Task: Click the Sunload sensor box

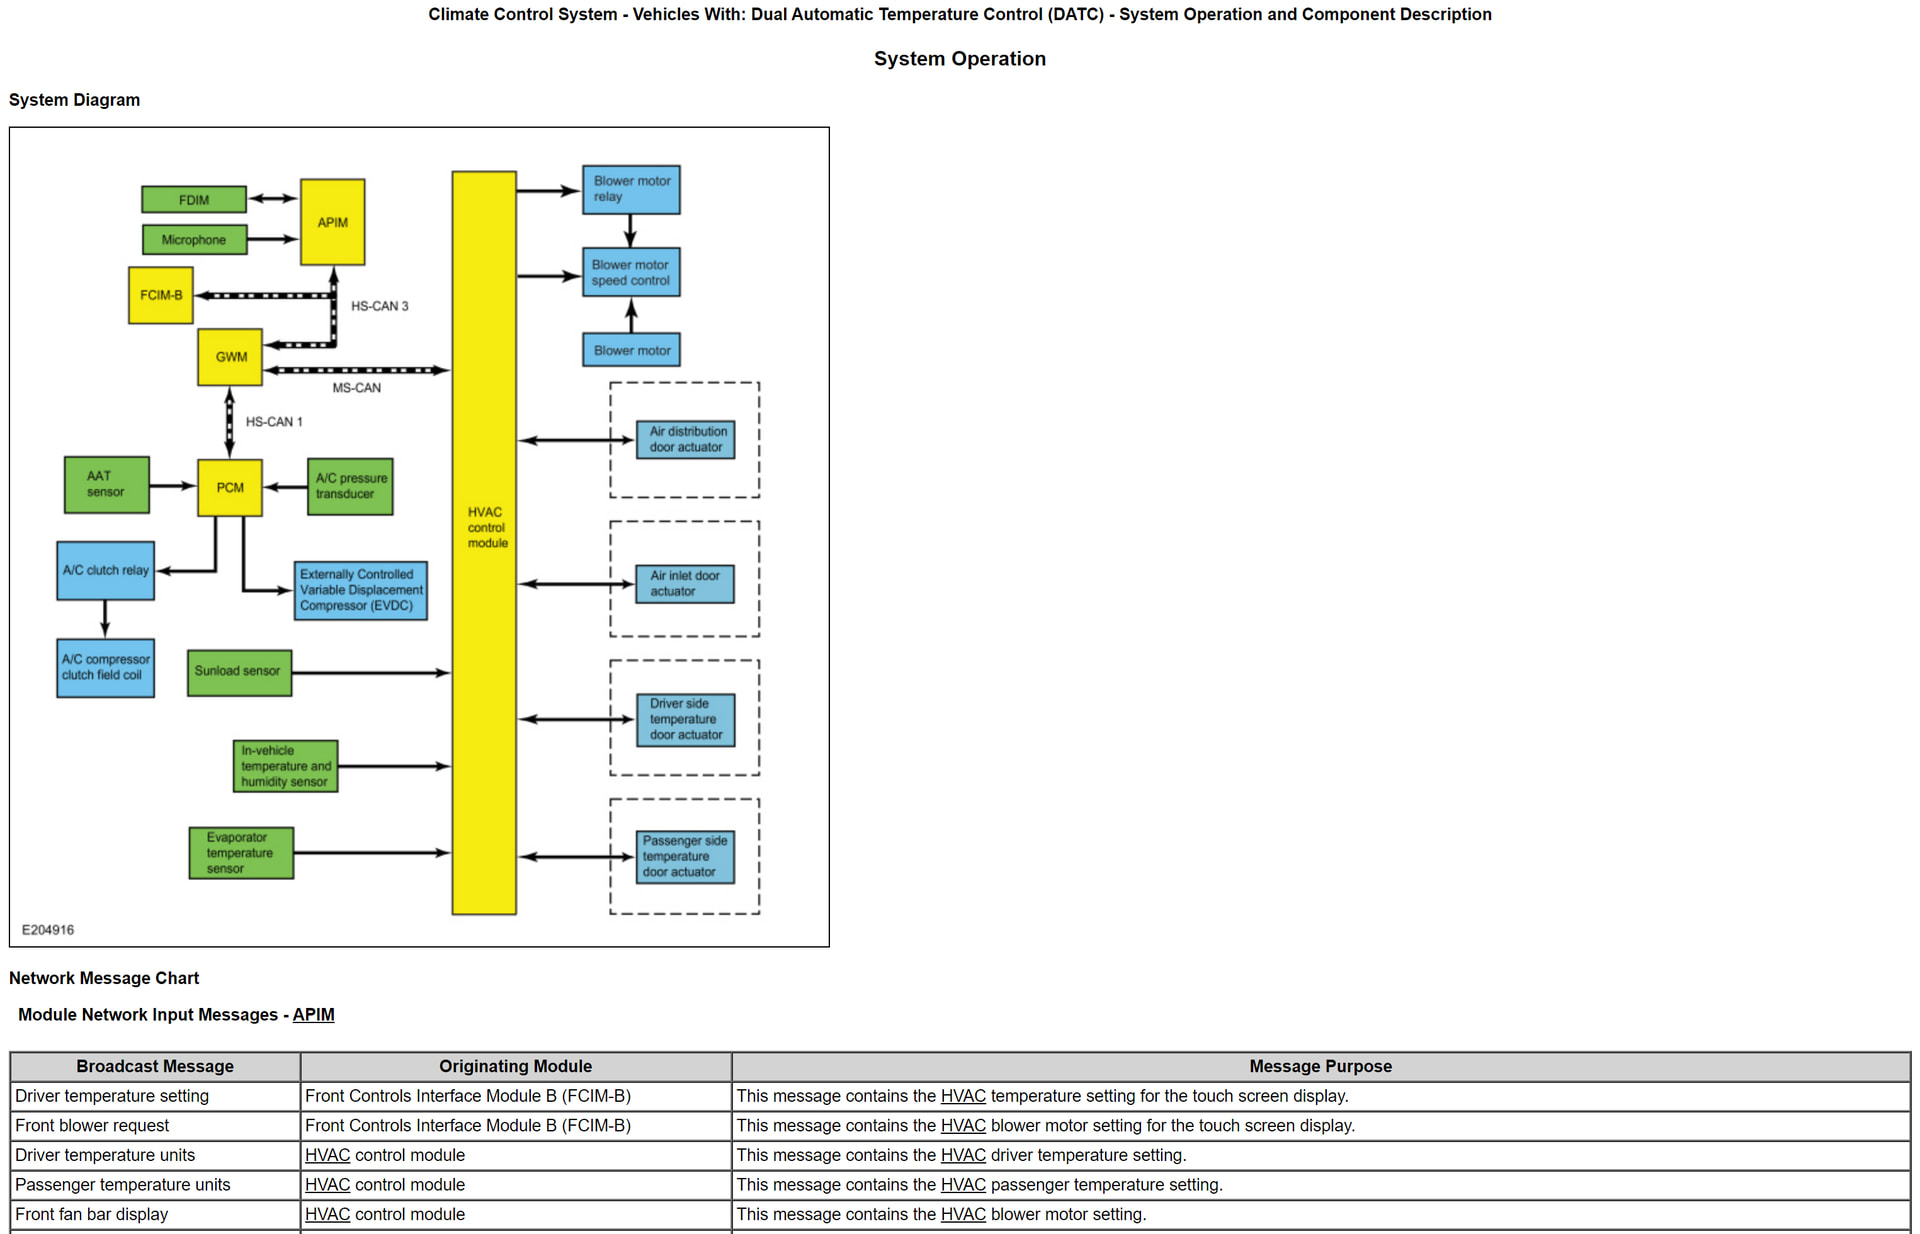Action: pyautogui.click(x=238, y=671)
